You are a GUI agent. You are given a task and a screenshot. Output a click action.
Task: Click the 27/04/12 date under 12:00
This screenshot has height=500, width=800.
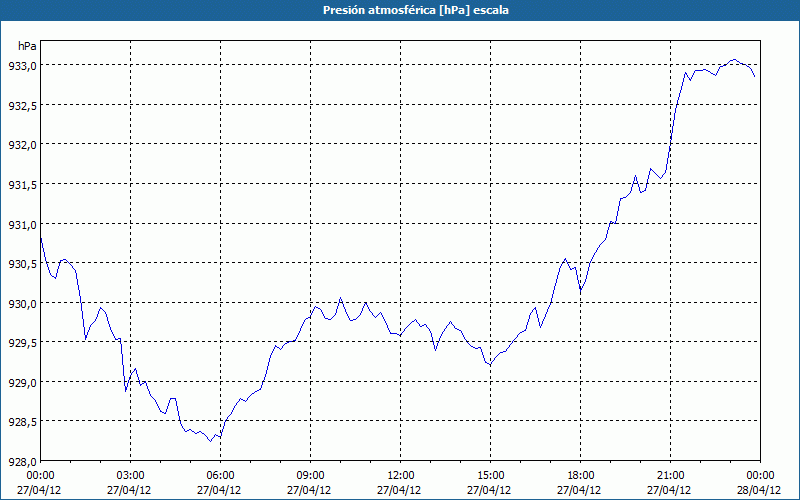coord(399,490)
